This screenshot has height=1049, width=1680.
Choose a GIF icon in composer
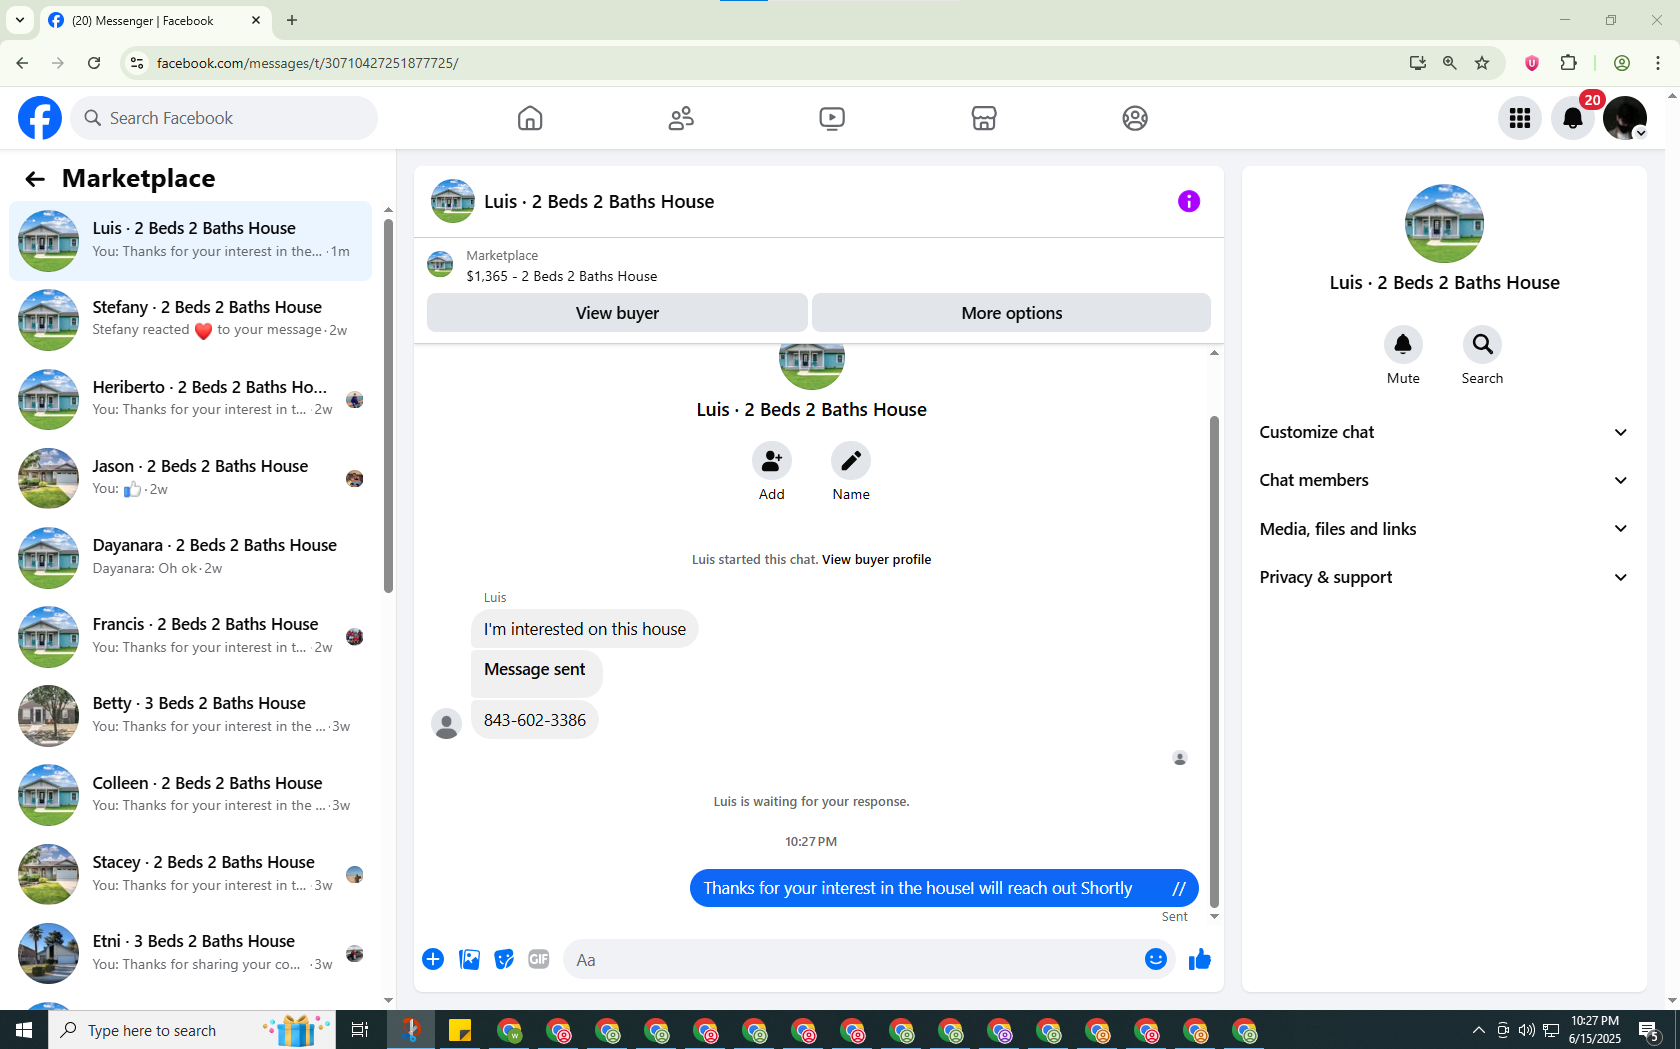point(539,960)
